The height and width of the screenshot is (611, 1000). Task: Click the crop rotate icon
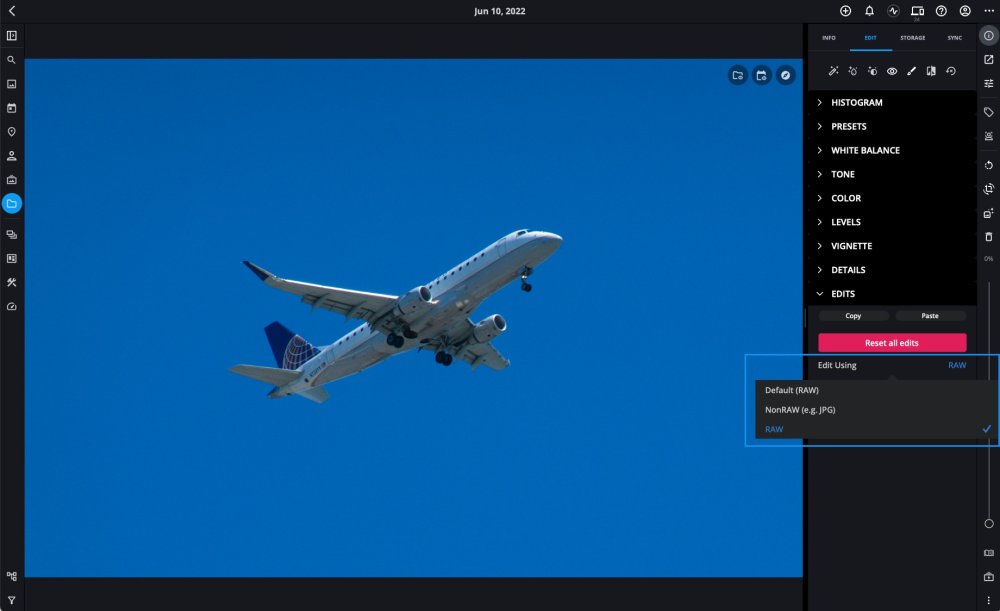[x=989, y=189]
